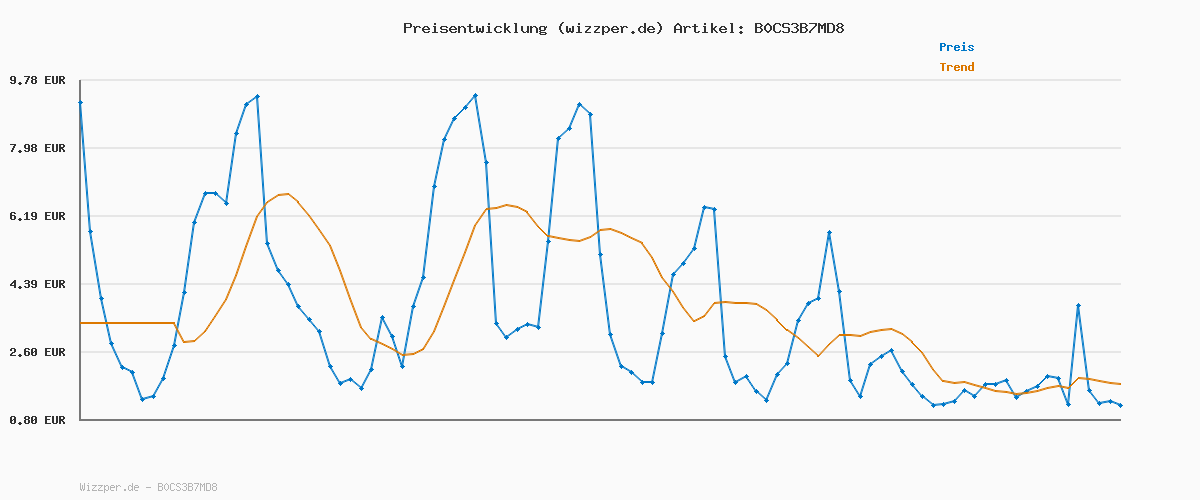This screenshot has width=1200, height=500.
Task: Click the 'Trend' legend label
Action: 956,67
